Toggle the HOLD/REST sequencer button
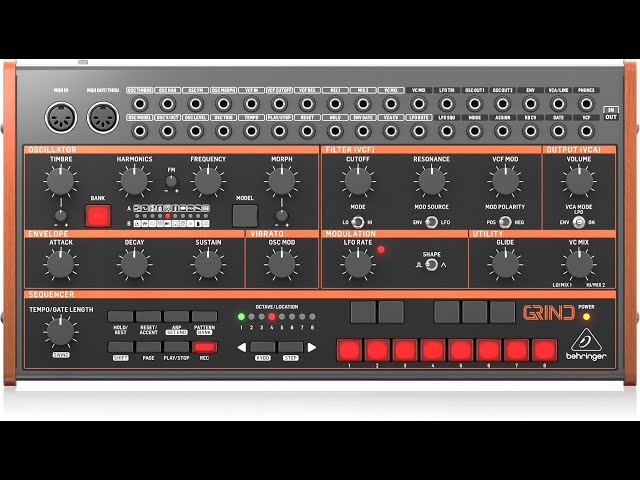 click(x=120, y=316)
